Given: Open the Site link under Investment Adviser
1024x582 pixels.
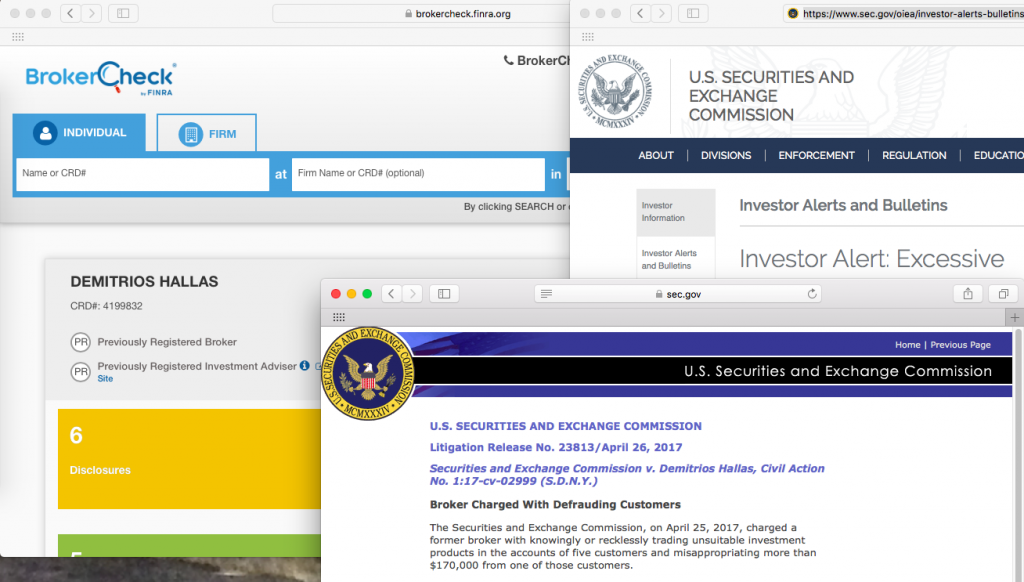Looking at the screenshot, I should click(105, 379).
